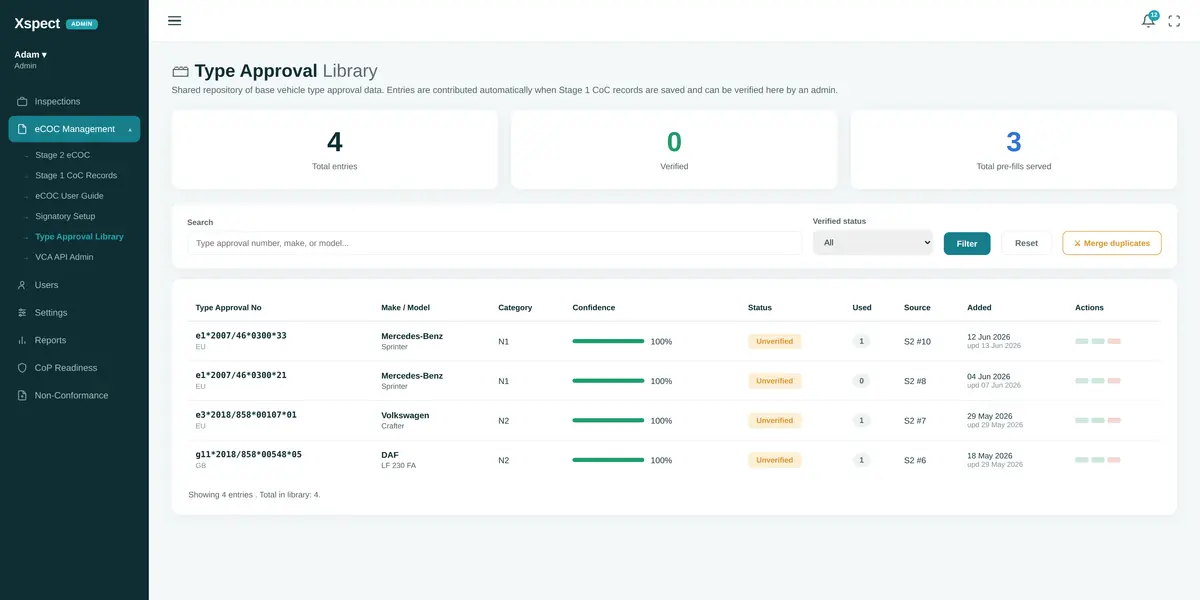Image resolution: width=1200 pixels, height=600 pixels.
Task: Click type approval number g11*2018/858*00548*05
Action: coord(248,454)
